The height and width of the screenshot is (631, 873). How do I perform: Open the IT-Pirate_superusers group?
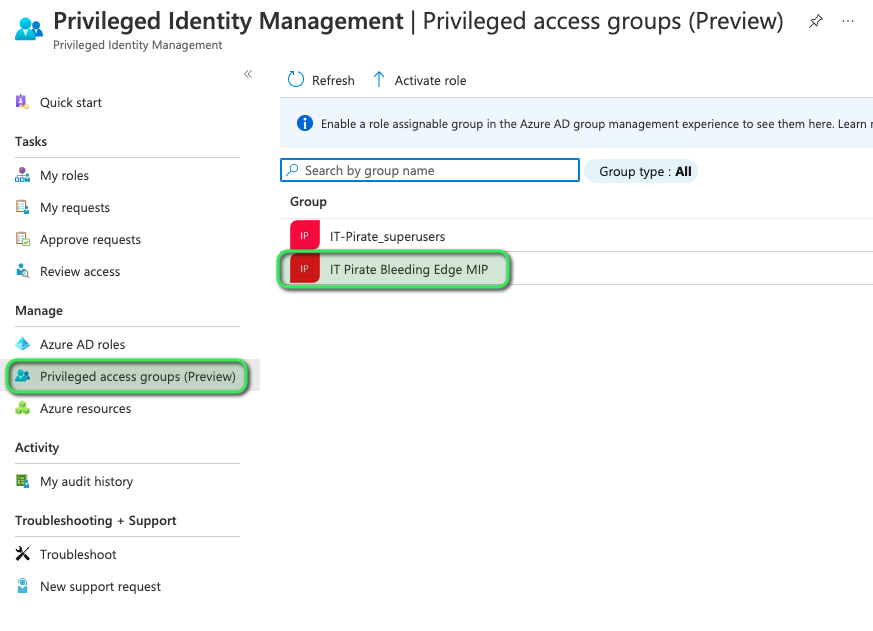pyautogui.click(x=388, y=237)
